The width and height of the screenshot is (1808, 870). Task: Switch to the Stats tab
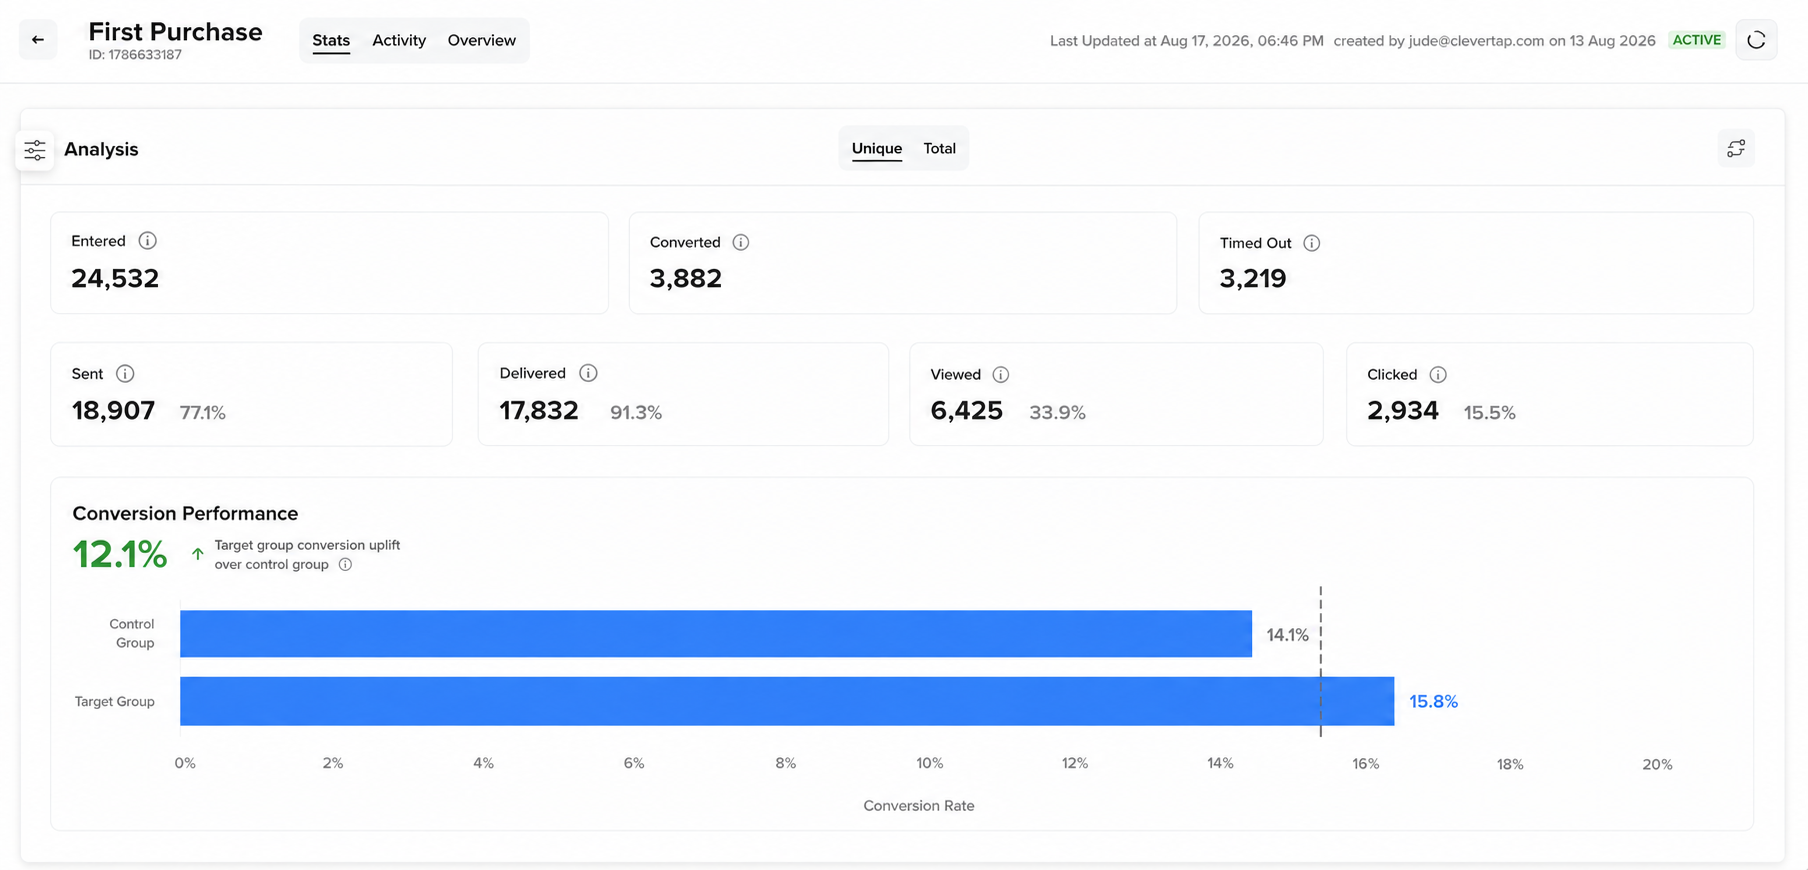(x=331, y=40)
